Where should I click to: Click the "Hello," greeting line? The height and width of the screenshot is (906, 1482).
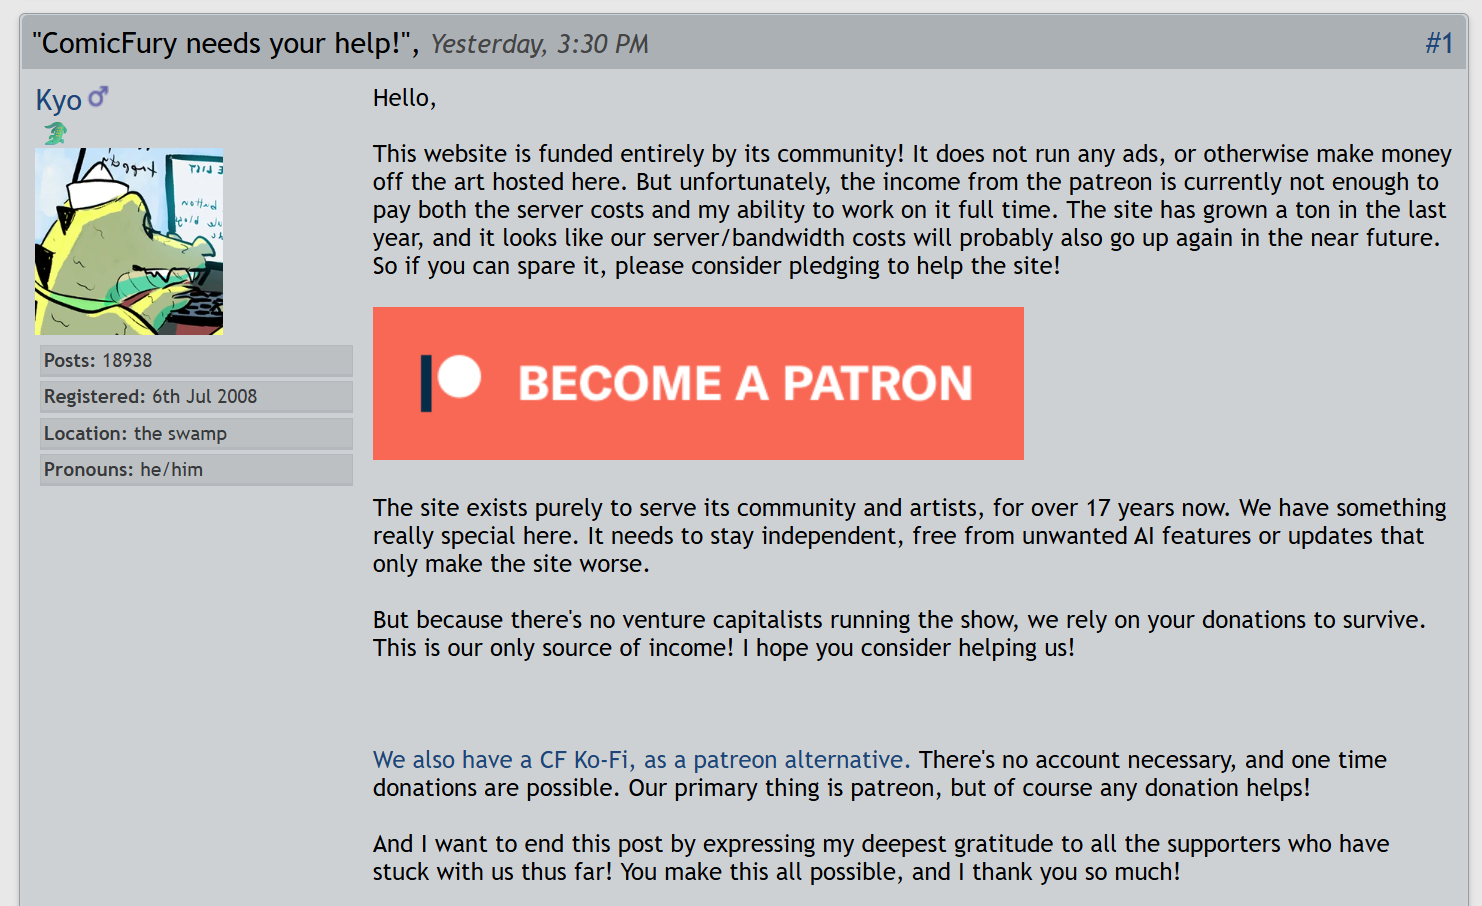tap(404, 98)
